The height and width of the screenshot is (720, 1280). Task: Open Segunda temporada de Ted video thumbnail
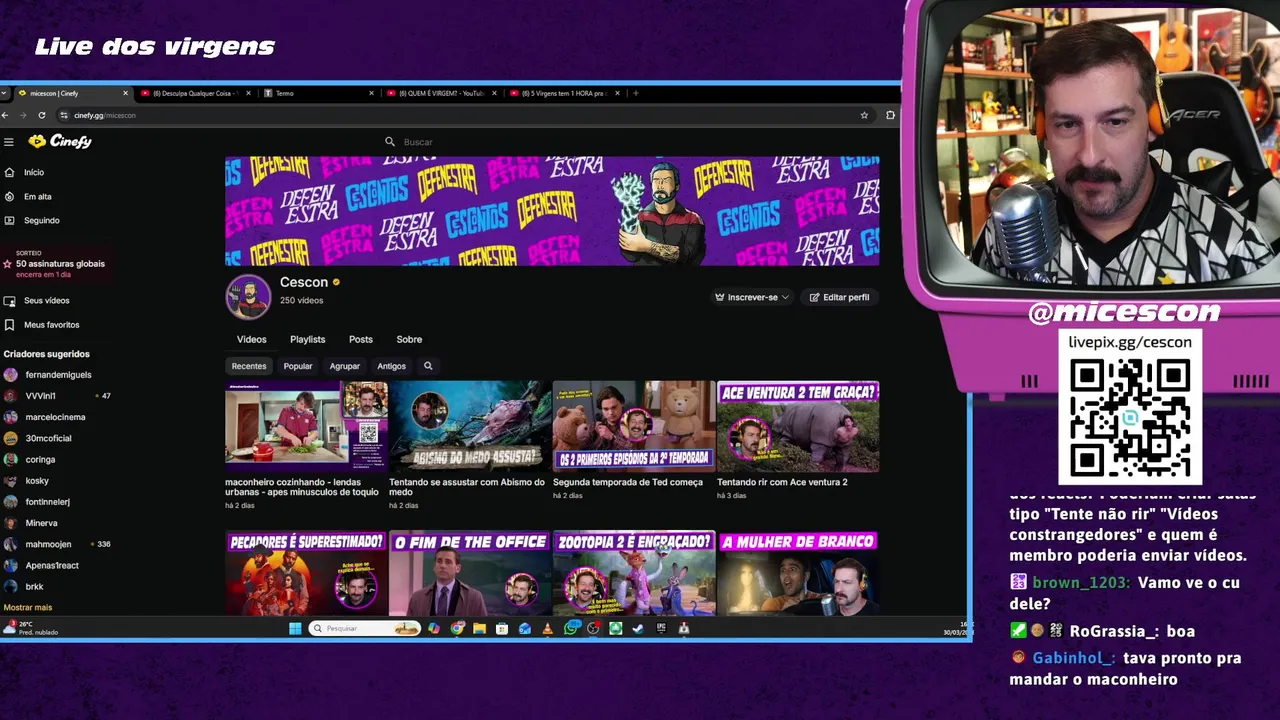pyautogui.click(x=634, y=426)
